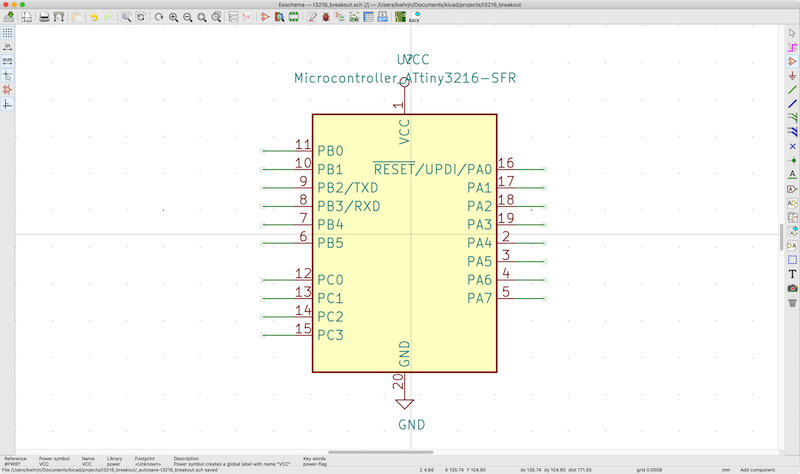Select the no-connect flag tool
800x474 pixels.
(792, 146)
